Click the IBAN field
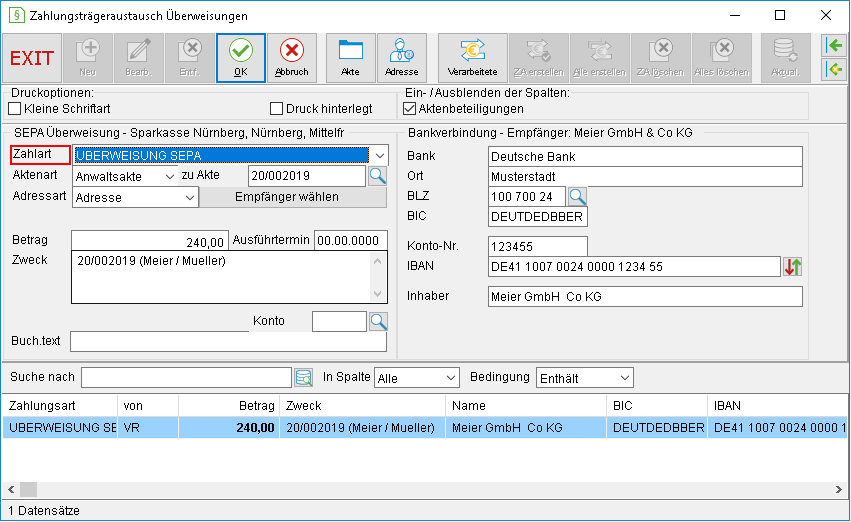The image size is (851, 522). (x=634, y=267)
